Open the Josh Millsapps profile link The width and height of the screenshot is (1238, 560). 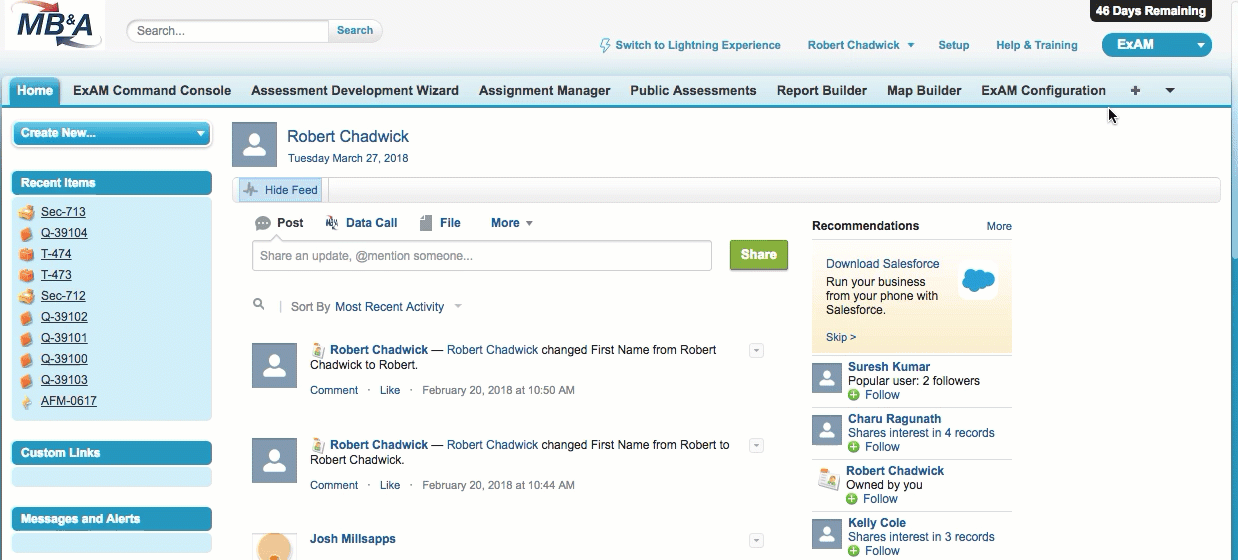coord(353,539)
